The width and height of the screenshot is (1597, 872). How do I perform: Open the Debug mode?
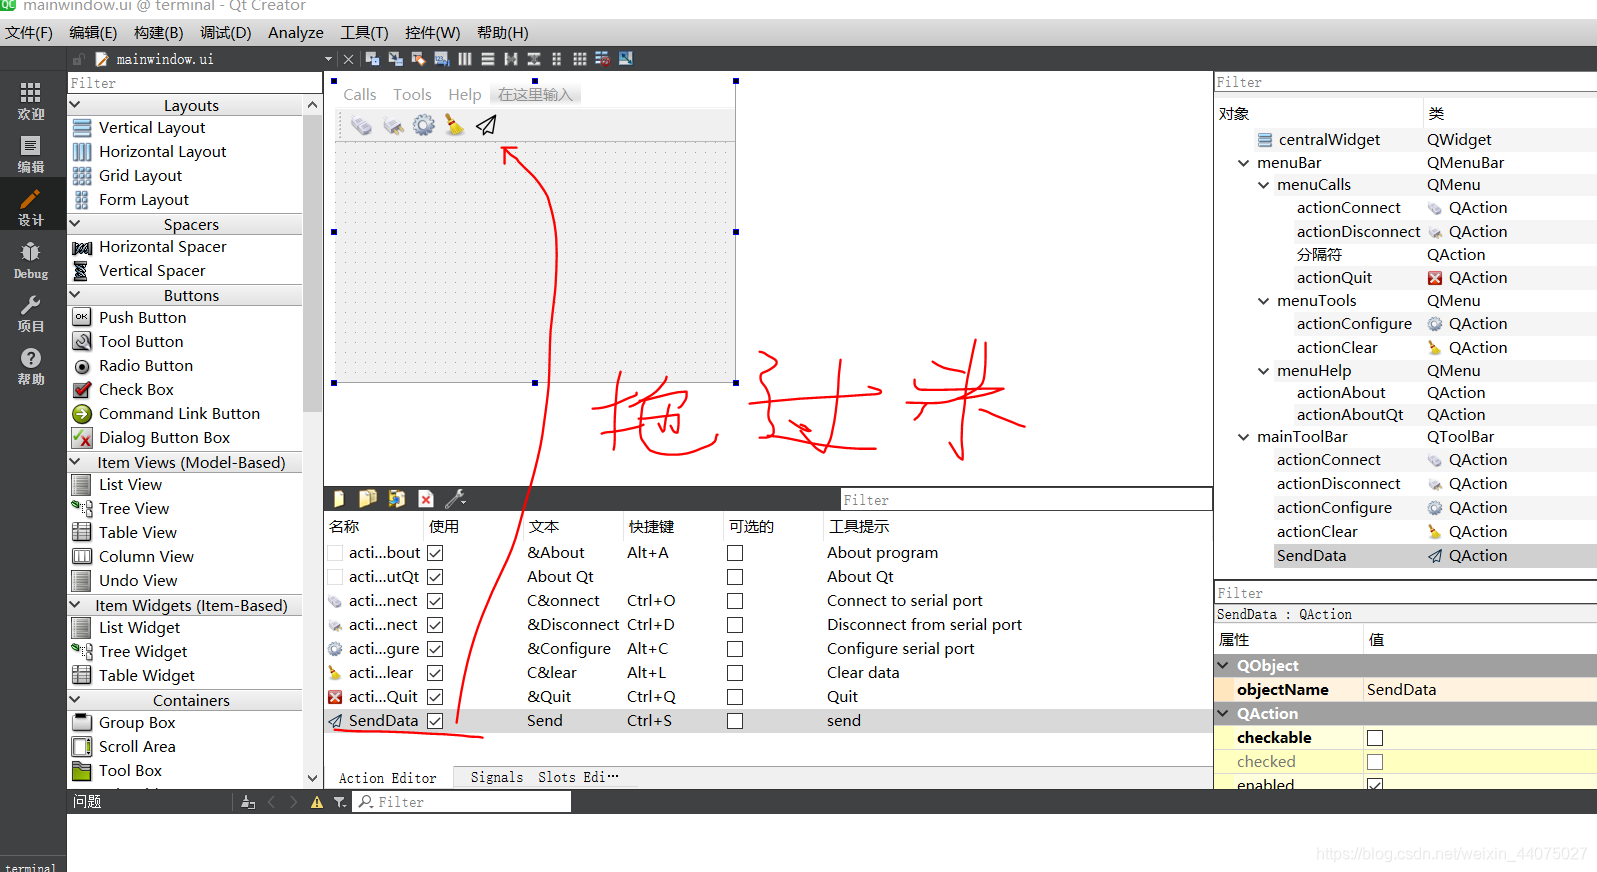31,260
